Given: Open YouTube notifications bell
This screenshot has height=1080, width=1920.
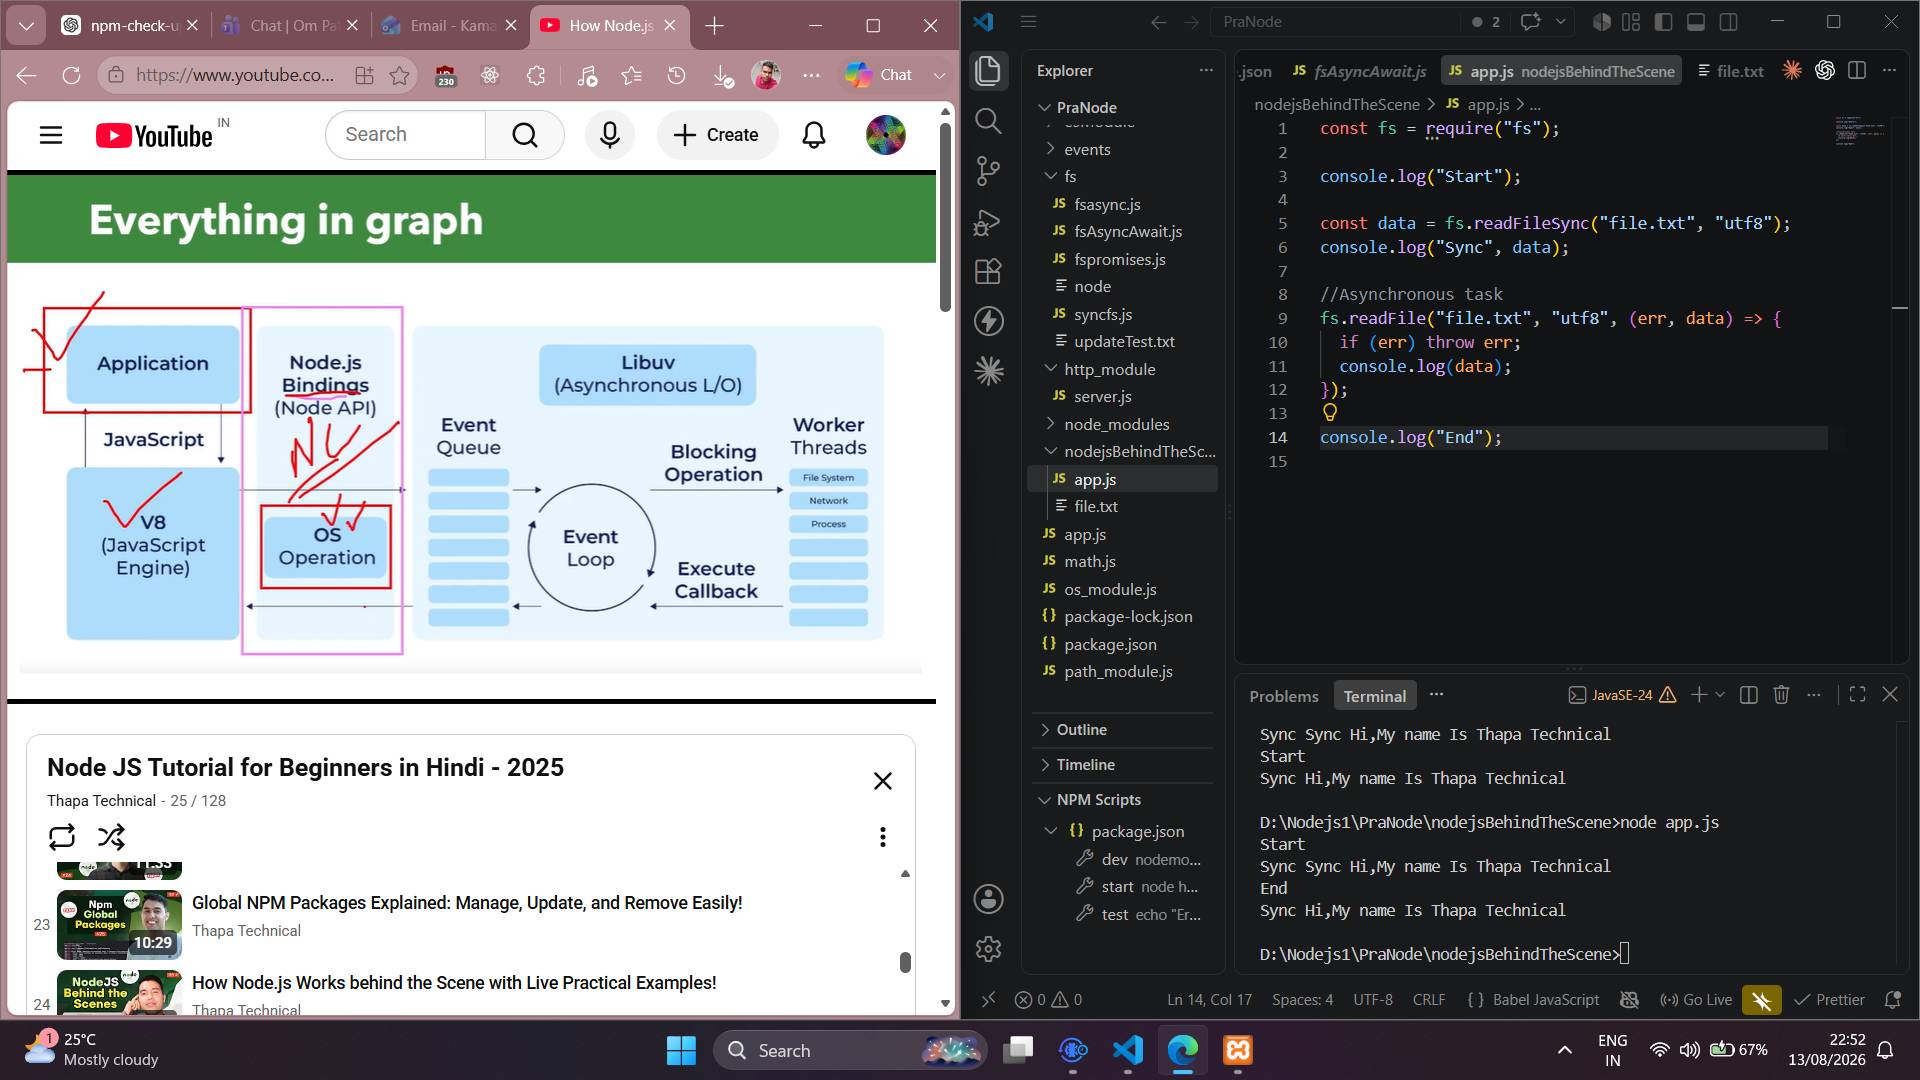Looking at the screenshot, I should point(814,135).
